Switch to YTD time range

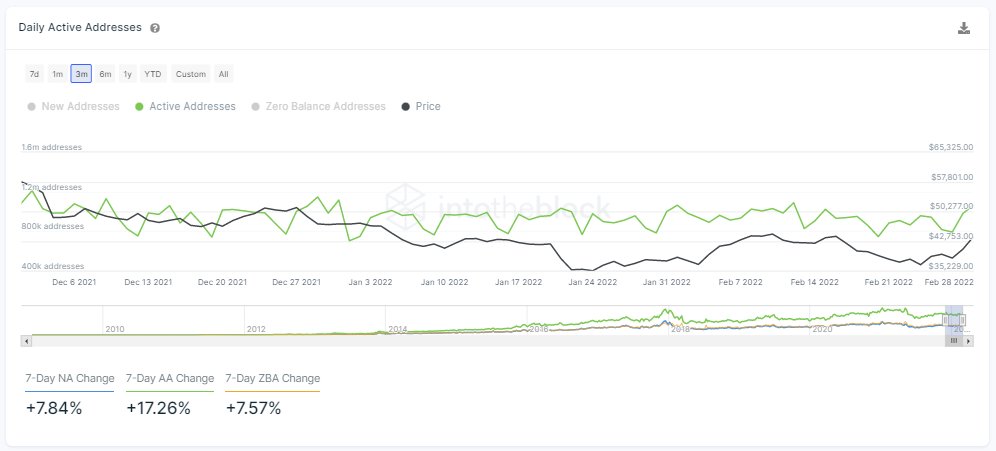tap(153, 74)
